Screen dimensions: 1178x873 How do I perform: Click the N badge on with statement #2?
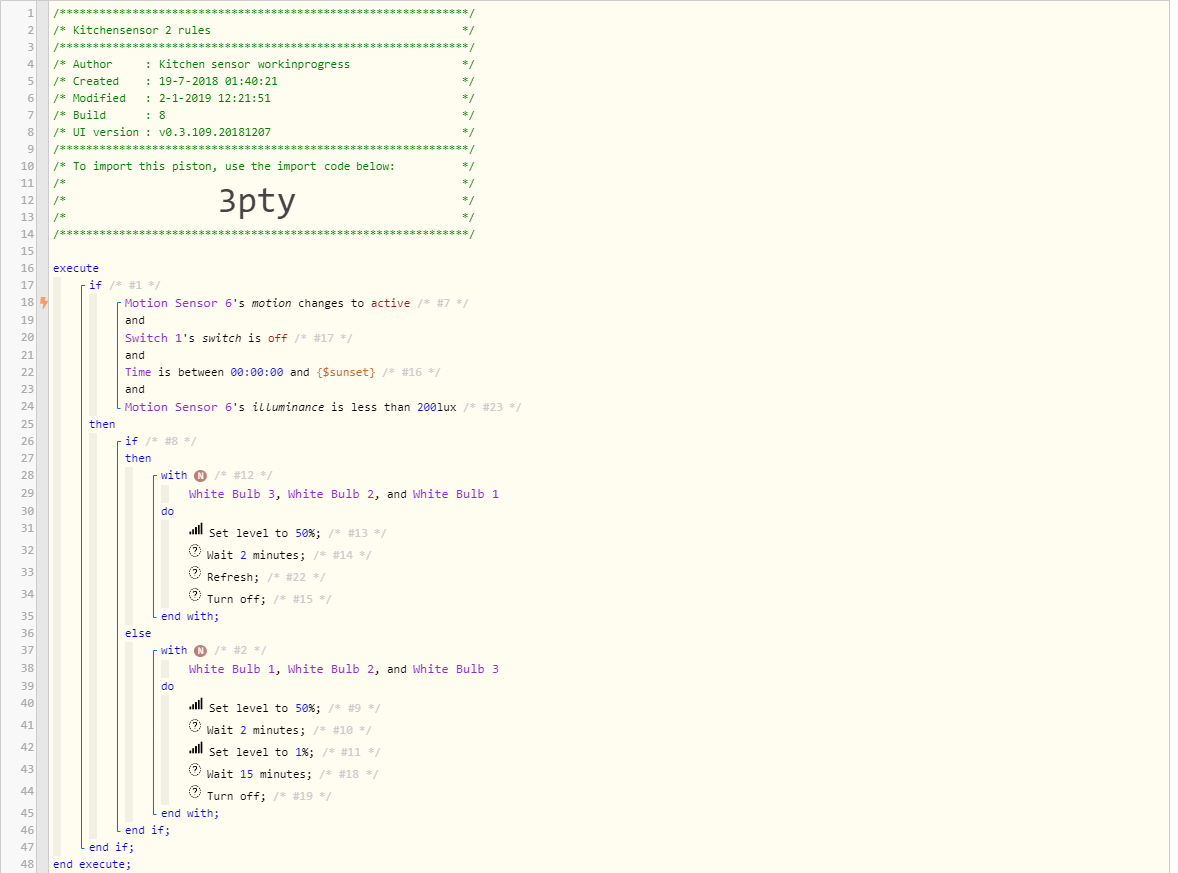[x=200, y=651]
